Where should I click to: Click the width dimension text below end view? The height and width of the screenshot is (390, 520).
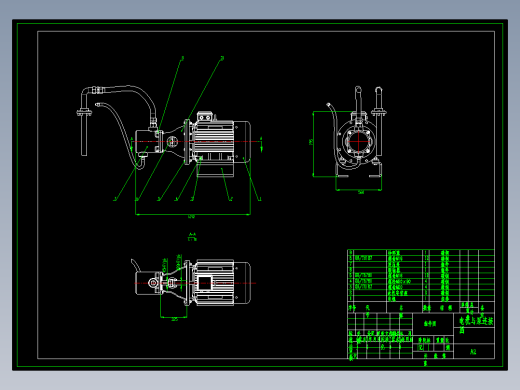(361, 192)
